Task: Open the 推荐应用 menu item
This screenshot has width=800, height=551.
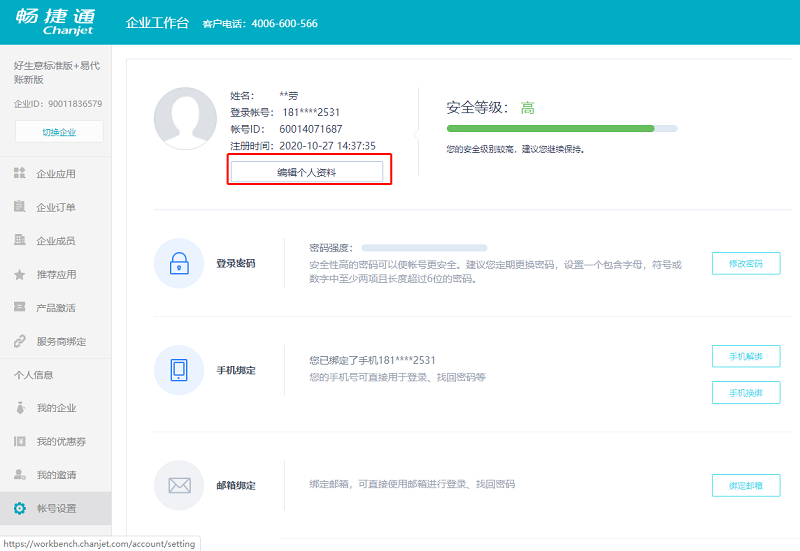Action: [x=56, y=274]
